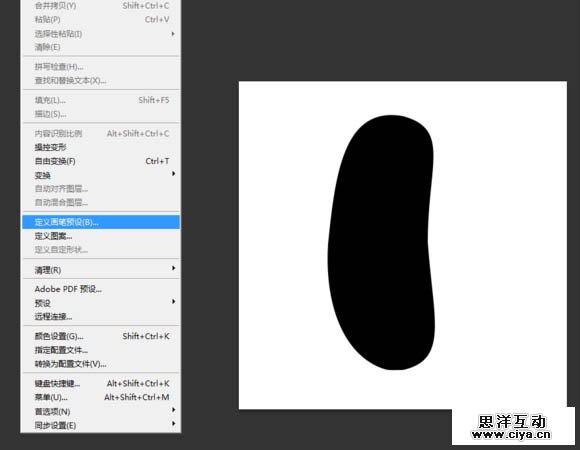The width and height of the screenshot is (580, 450).
Task: Open 远程连接 from the menu
Action: pyautogui.click(x=101, y=317)
